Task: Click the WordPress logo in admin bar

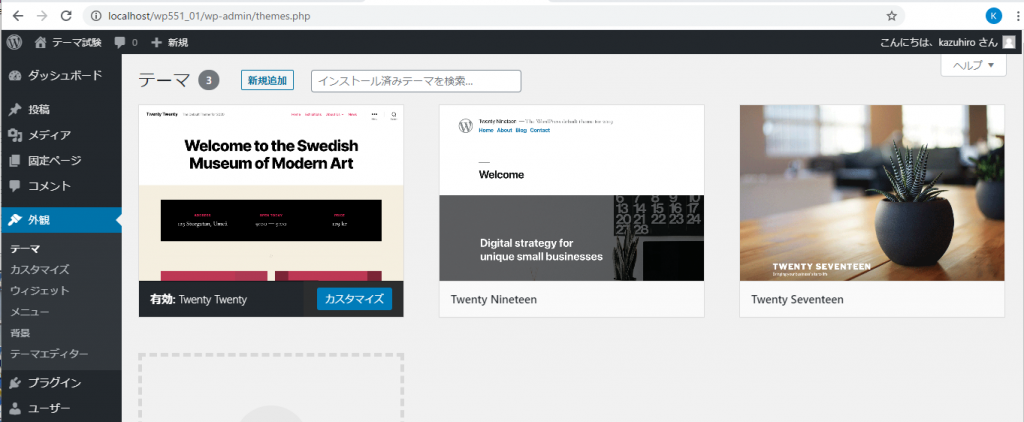Action: 14,42
